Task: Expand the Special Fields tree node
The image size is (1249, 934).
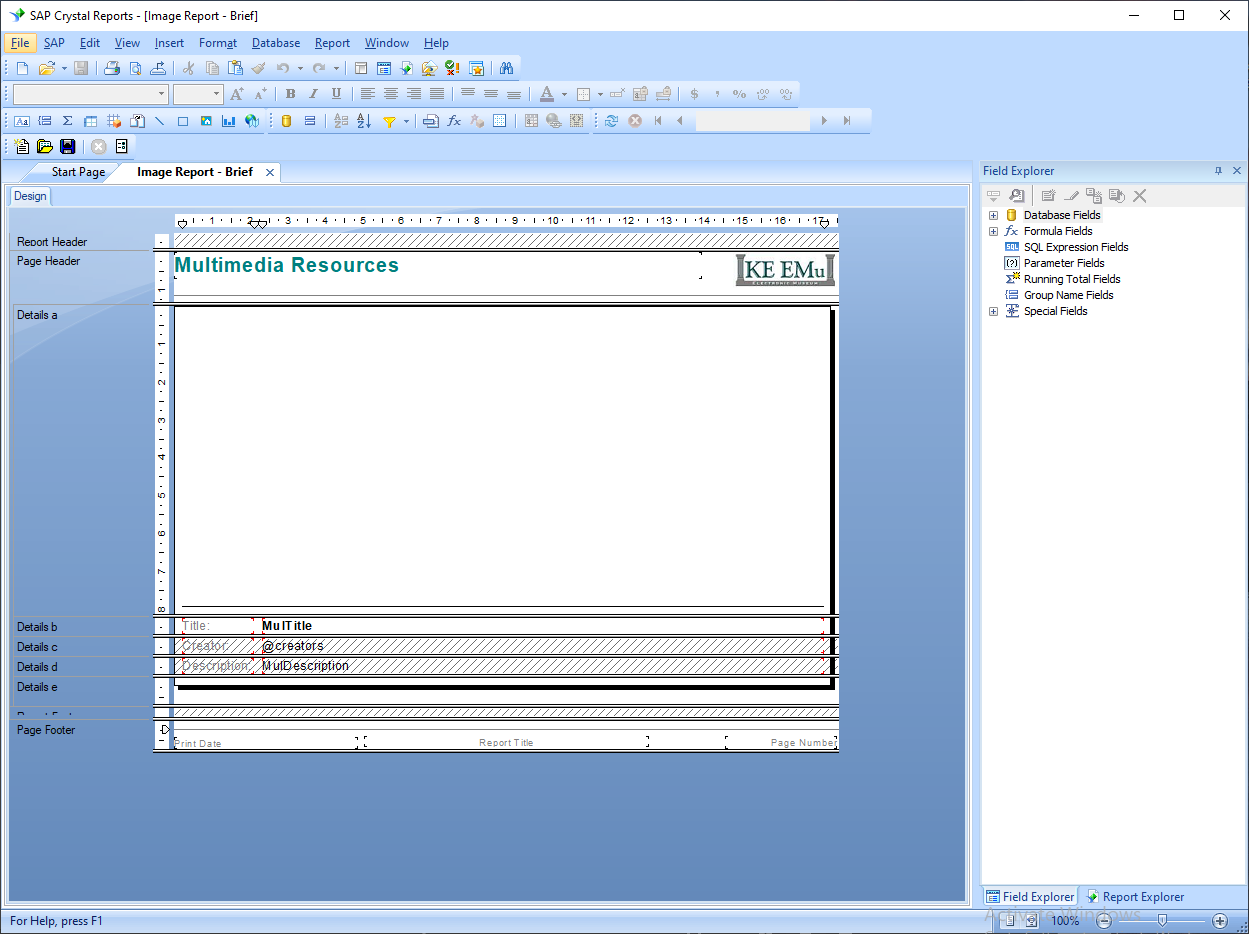Action: click(993, 311)
